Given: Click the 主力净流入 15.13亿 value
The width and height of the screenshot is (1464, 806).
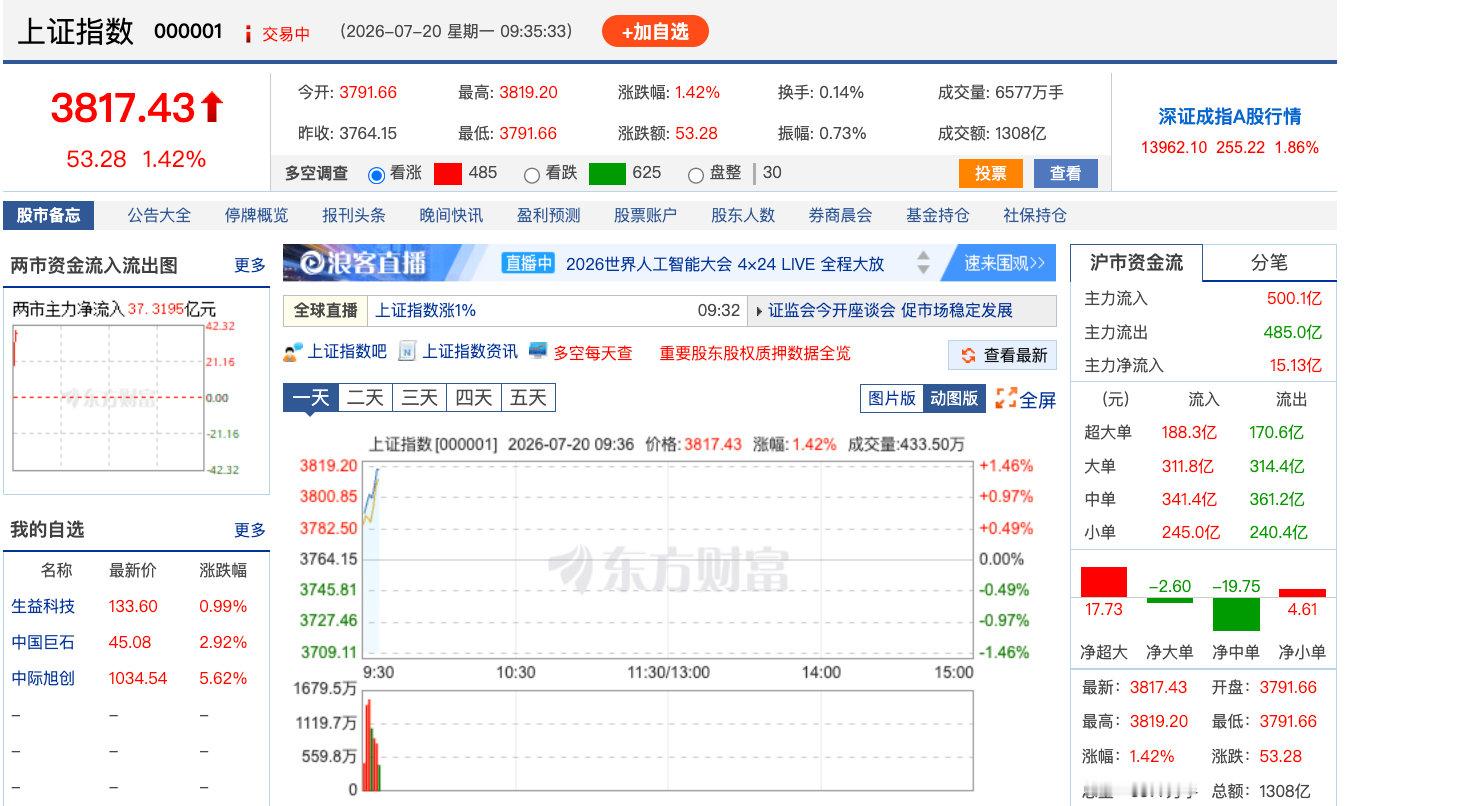Looking at the screenshot, I should tap(1296, 366).
